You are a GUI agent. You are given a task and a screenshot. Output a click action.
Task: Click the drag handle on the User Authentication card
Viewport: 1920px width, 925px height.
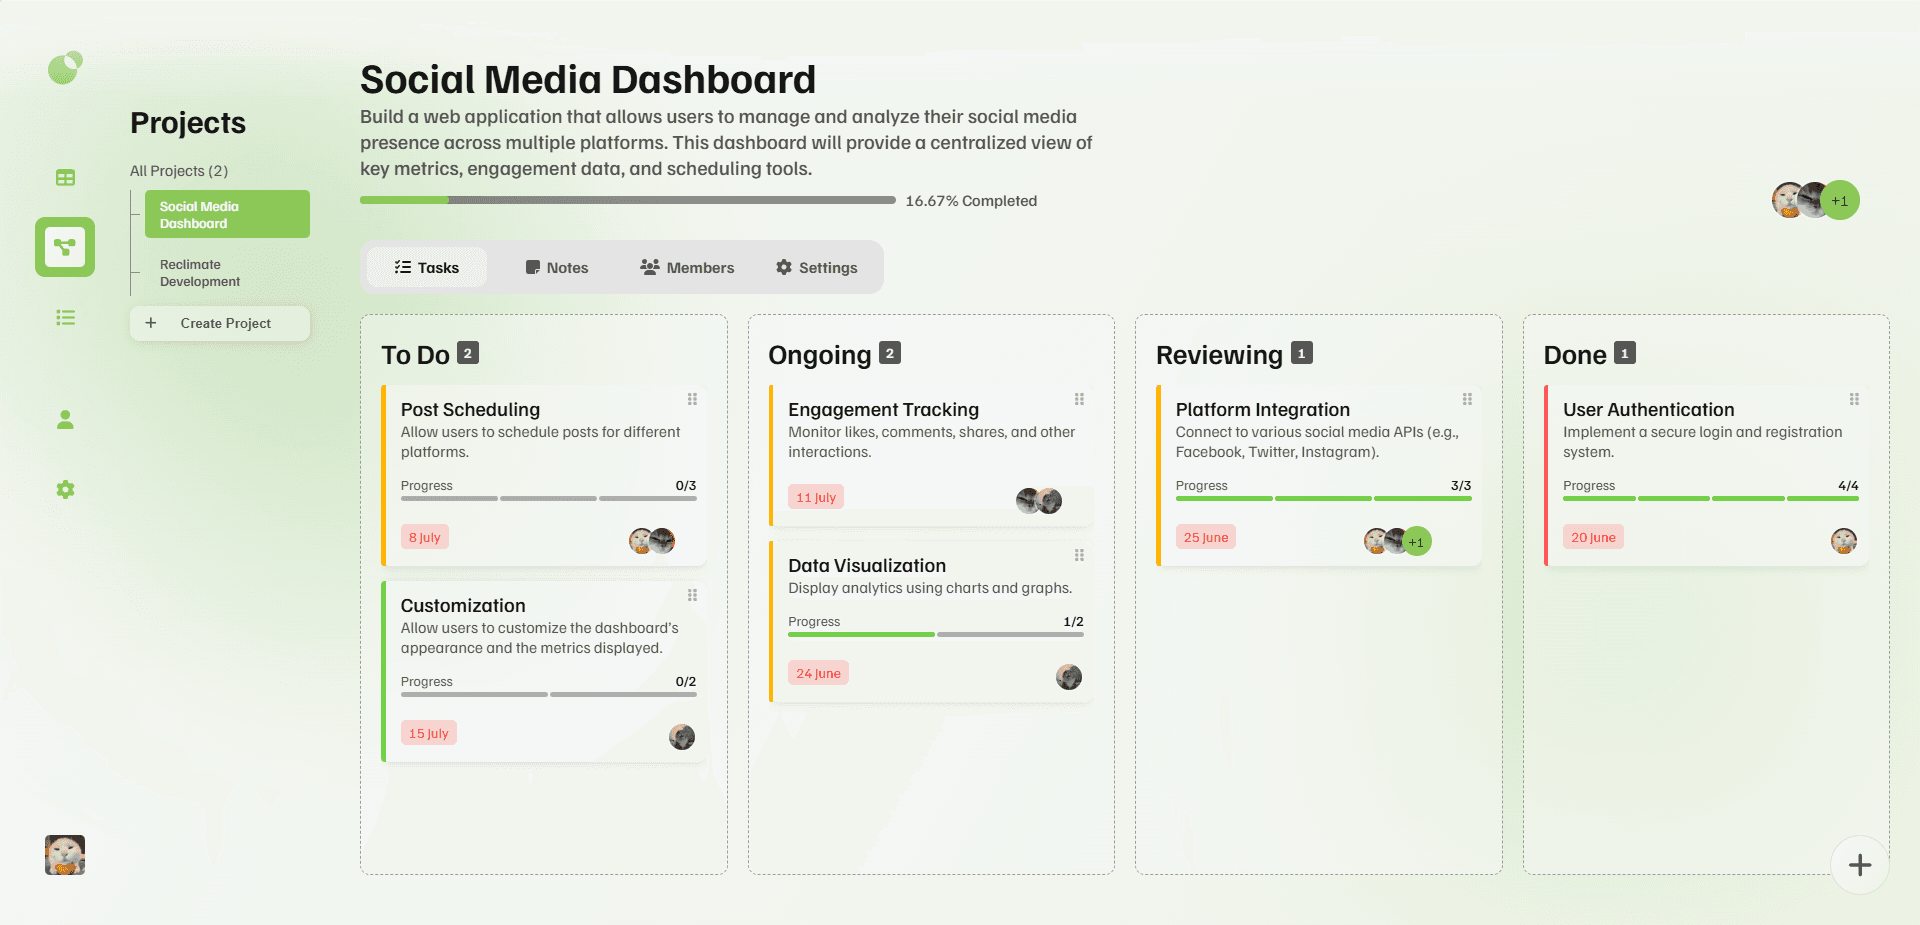coord(1856,399)
